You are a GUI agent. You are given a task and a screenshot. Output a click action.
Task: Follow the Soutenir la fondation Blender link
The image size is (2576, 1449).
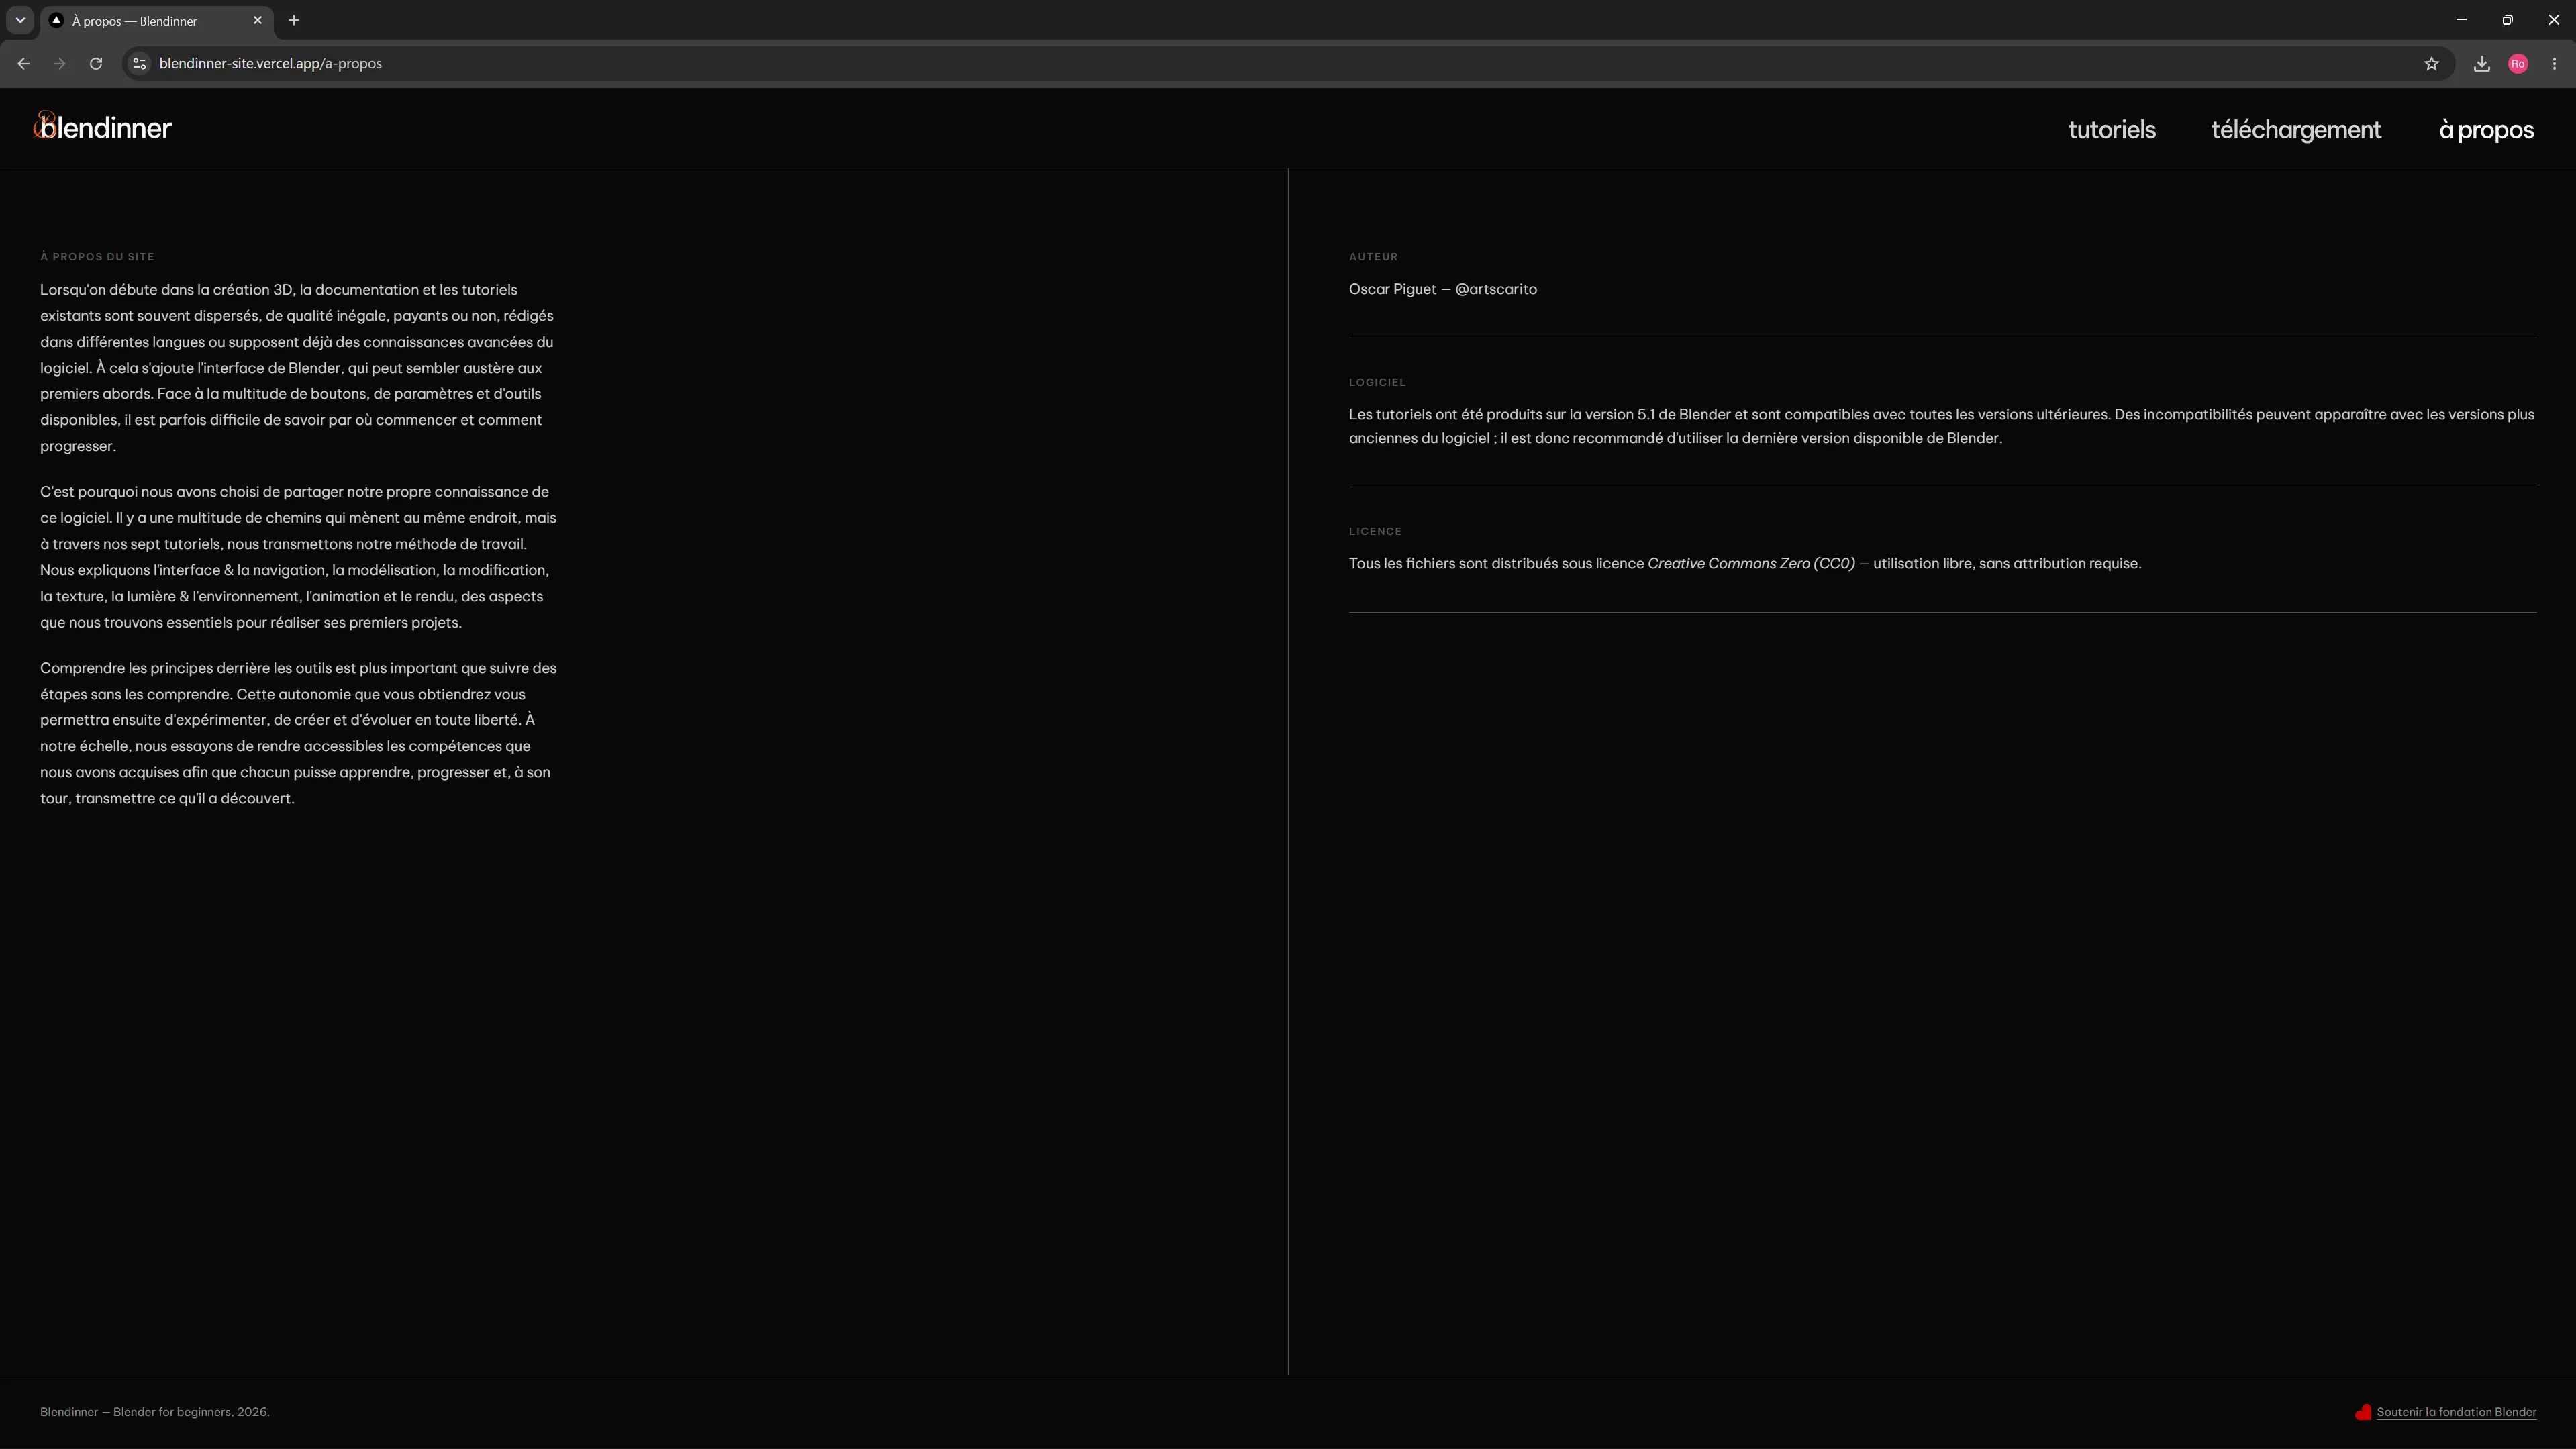pyautogui.click(x=2456, y=1412)
